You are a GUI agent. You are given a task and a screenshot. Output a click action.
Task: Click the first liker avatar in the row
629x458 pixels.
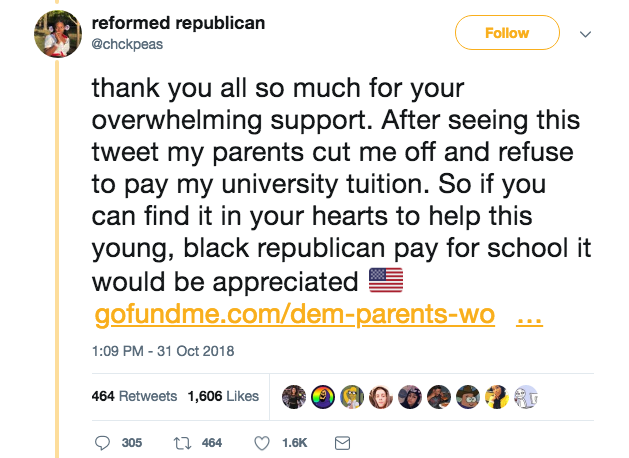(x=295, y=396)
